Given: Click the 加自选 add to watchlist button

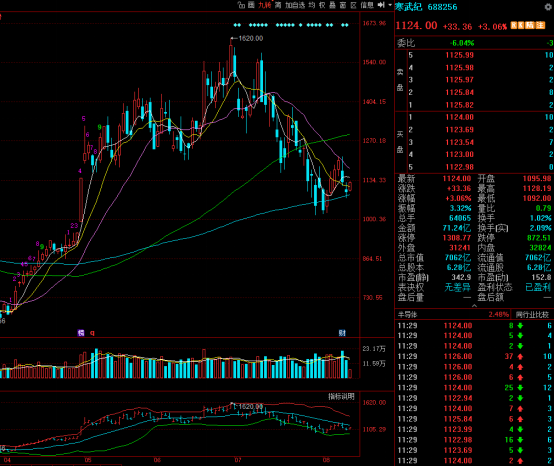Looking at the screenshot, I should [295, 5].
